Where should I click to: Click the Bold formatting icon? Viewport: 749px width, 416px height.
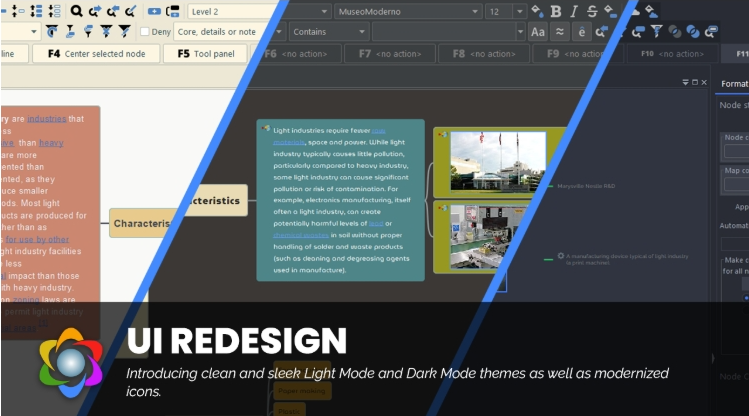coord(556,11)
